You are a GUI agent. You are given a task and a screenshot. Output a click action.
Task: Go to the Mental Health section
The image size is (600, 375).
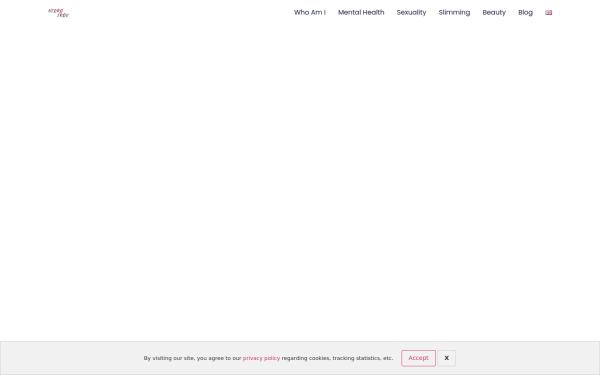click(x=361, y=13)
